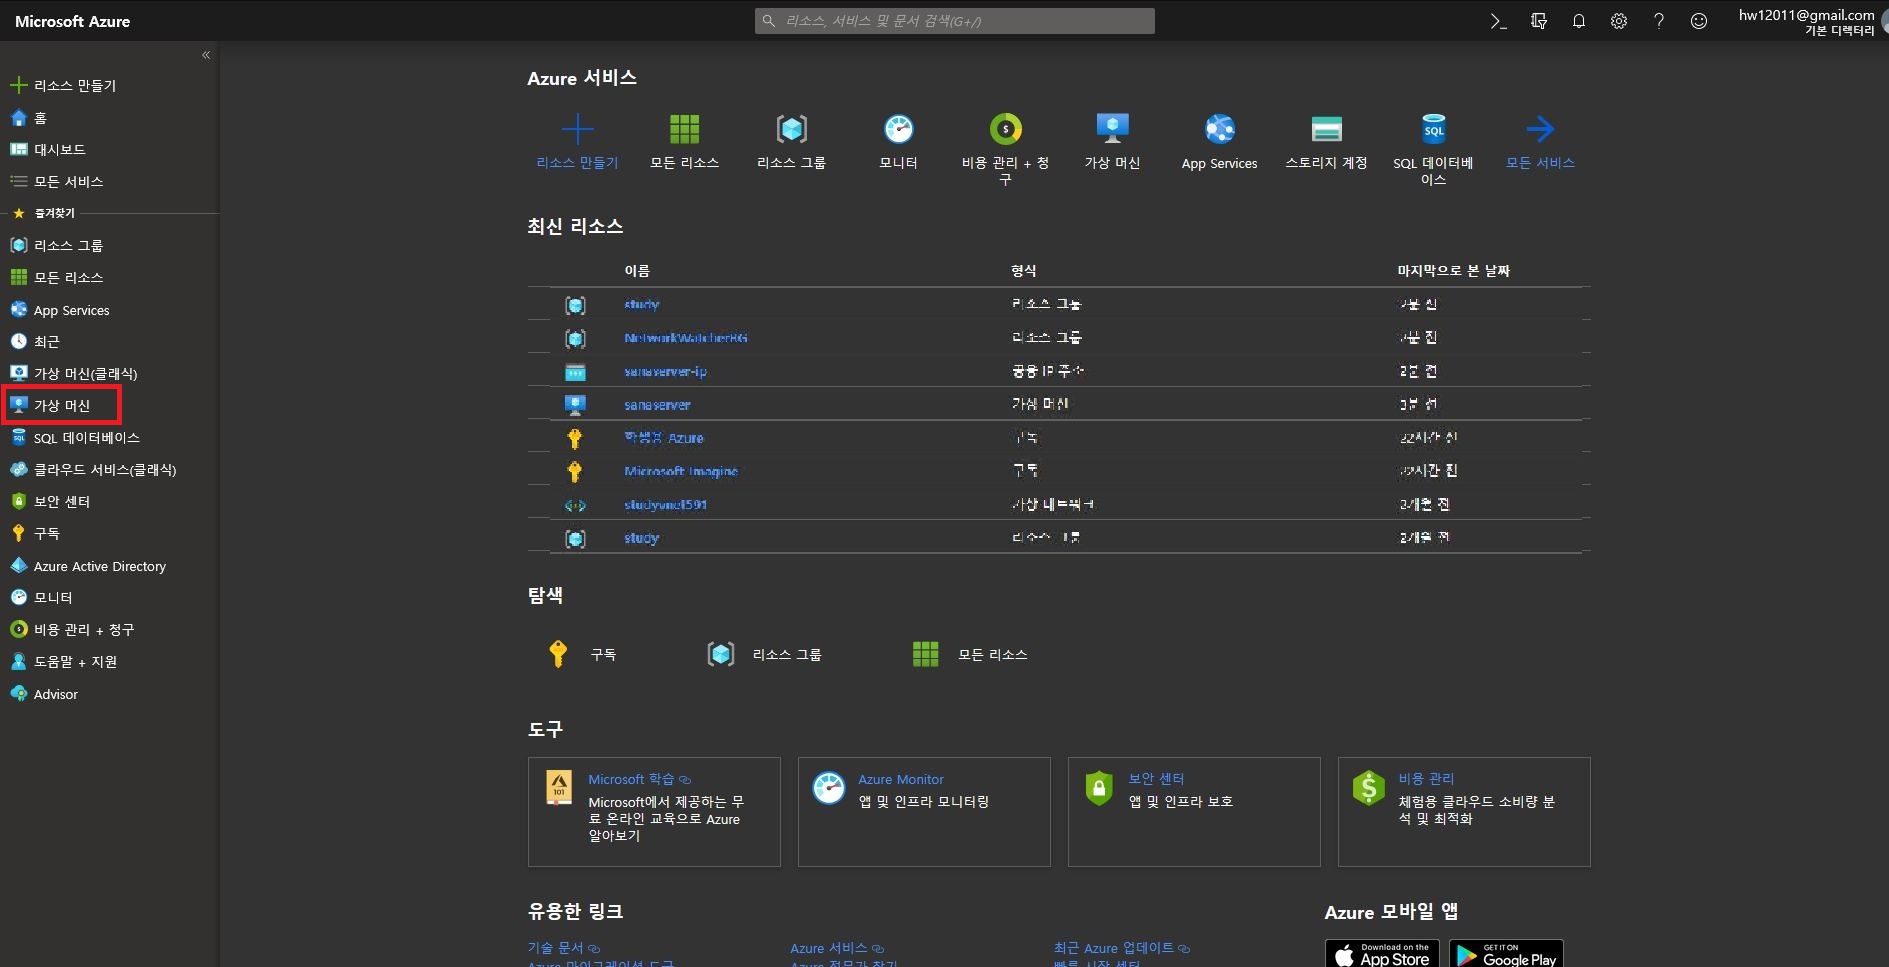This screenshot has width=1889, height=967.
Task: Open Azure Active Directory in sidebar
Action: 88,566
